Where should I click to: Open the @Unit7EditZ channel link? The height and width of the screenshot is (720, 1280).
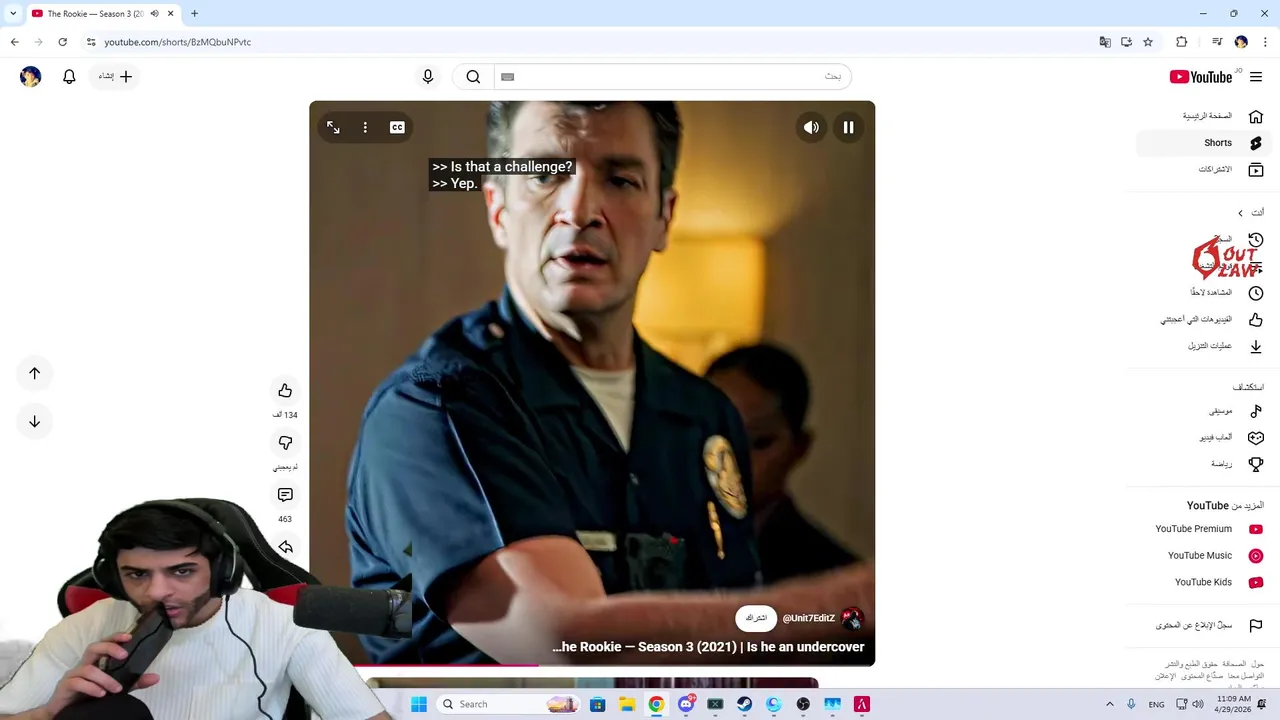point(808,618)
